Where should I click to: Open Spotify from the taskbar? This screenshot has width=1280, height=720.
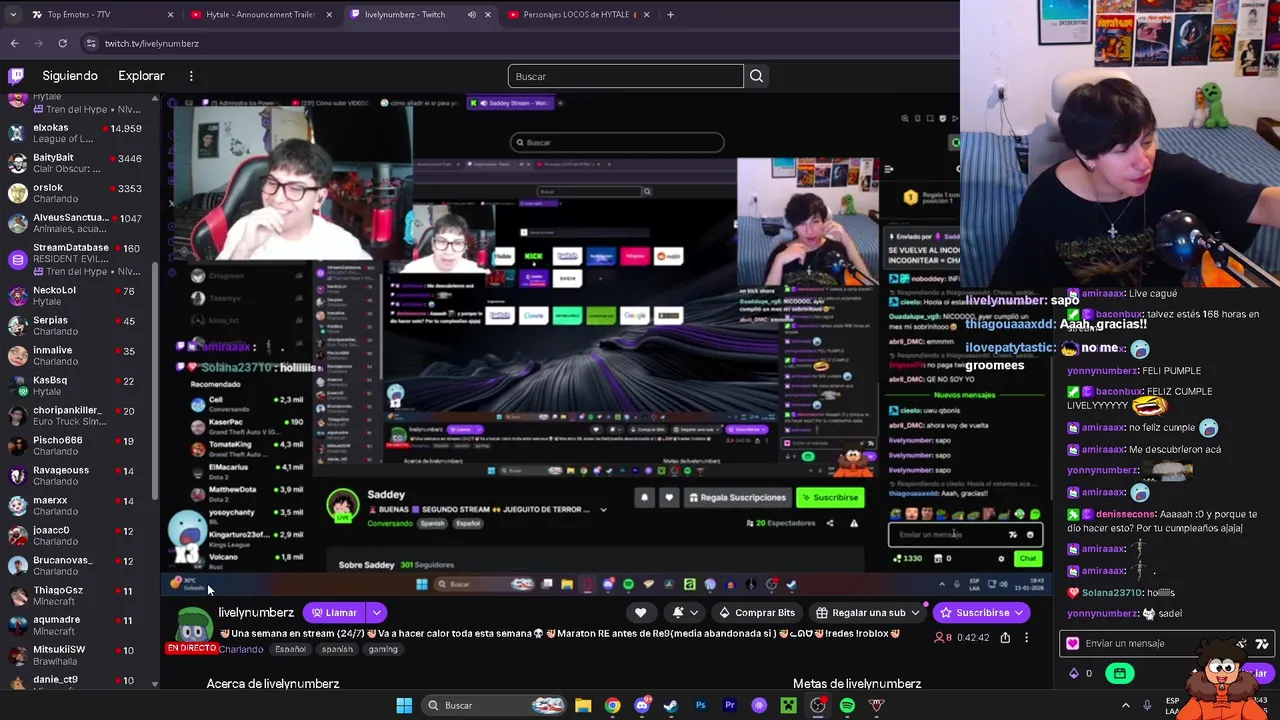pyautogui.click(x=847, y=705)
